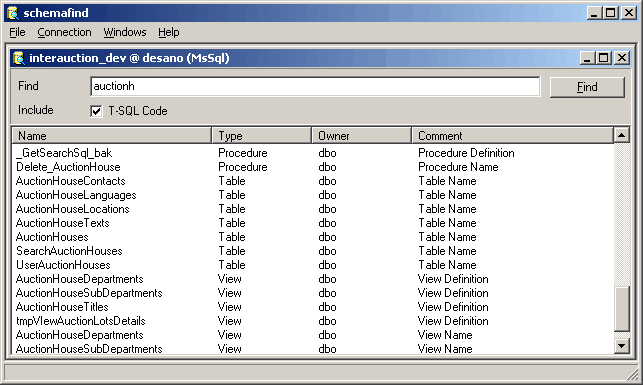The height and width of the screenshot is (385, 643).
Task: Close the interauction_dev child window
Action: 622,58
